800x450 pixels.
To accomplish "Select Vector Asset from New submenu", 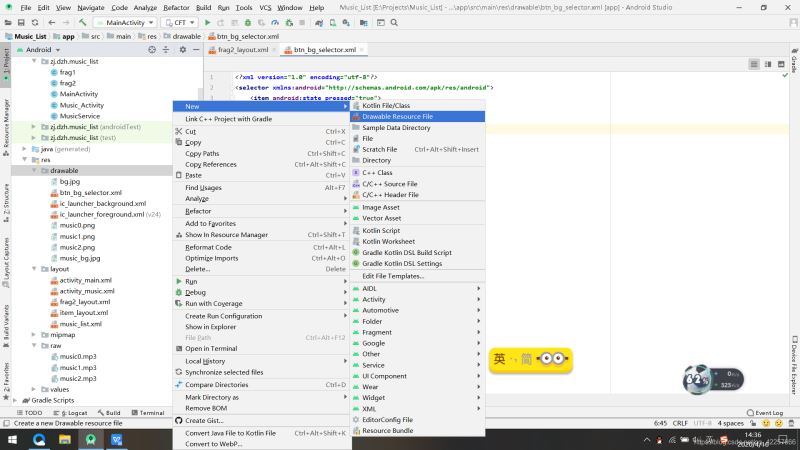I will [381, 218].
